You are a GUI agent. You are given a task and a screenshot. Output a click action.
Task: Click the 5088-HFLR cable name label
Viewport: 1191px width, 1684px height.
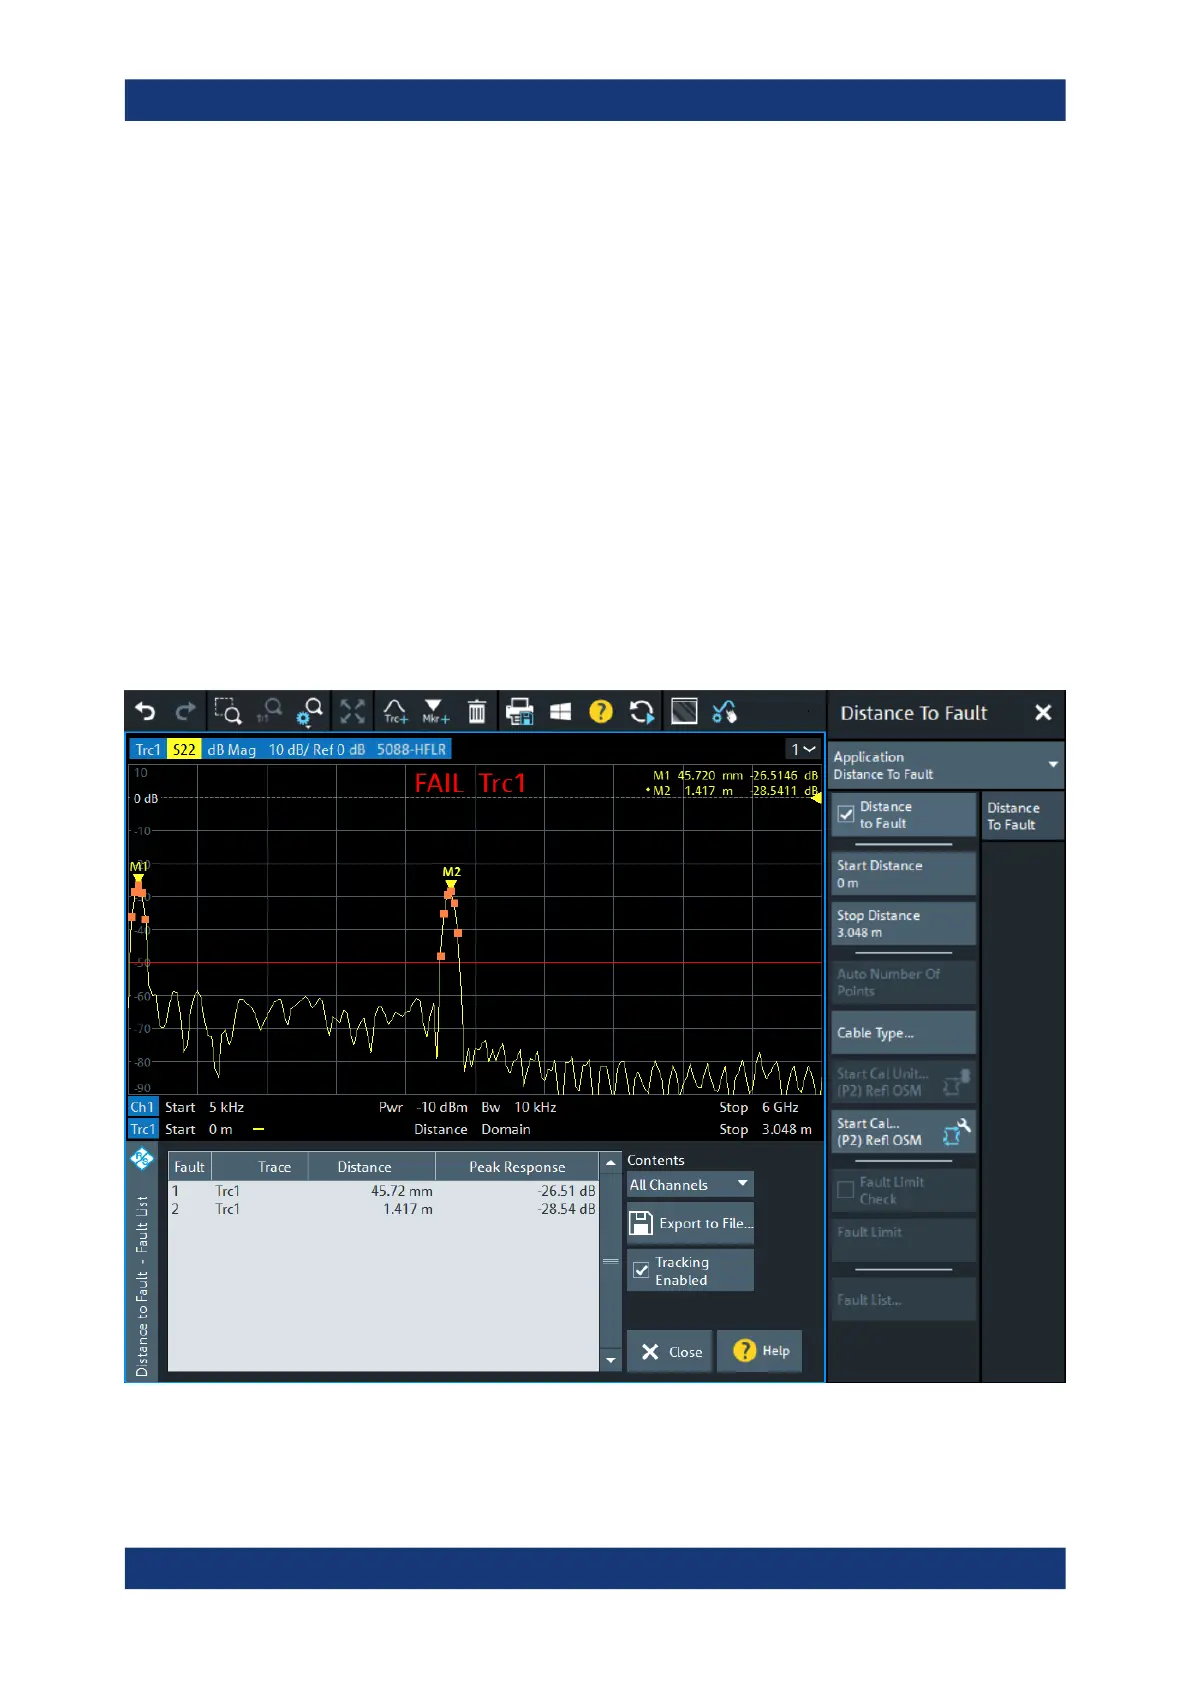pos(411,749)
